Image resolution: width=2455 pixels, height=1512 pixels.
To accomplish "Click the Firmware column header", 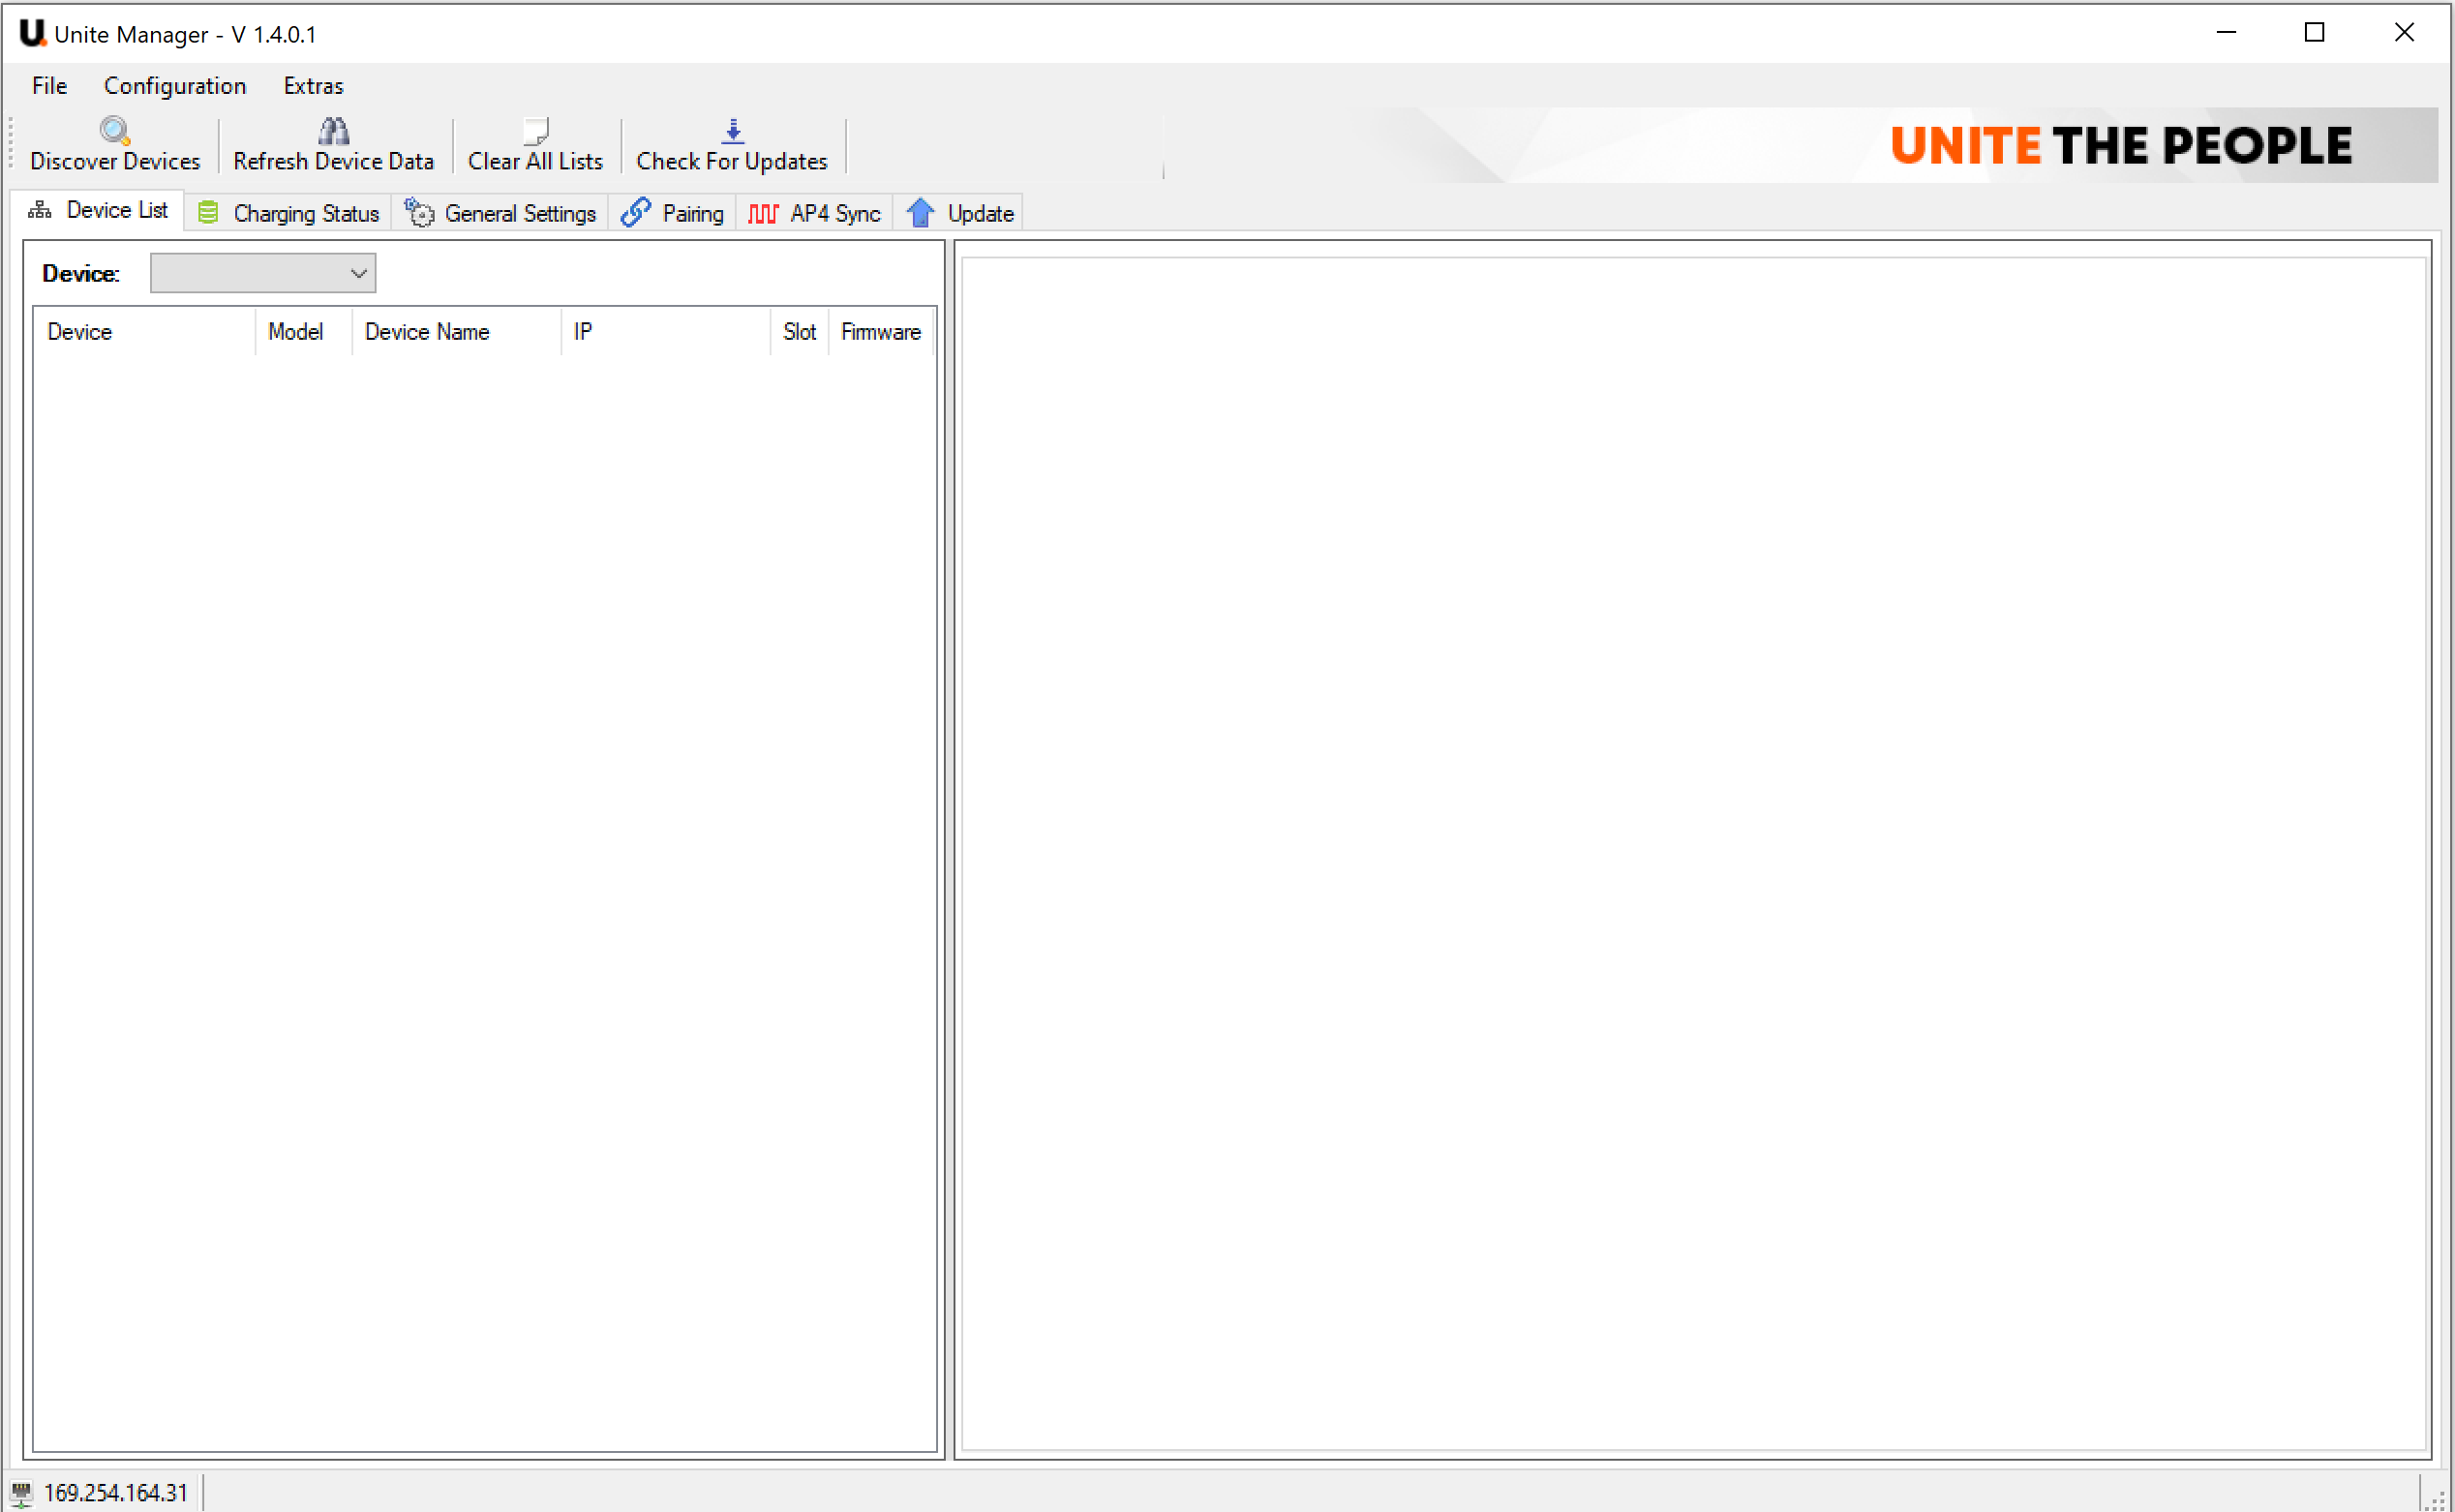I will pos(880,332).
